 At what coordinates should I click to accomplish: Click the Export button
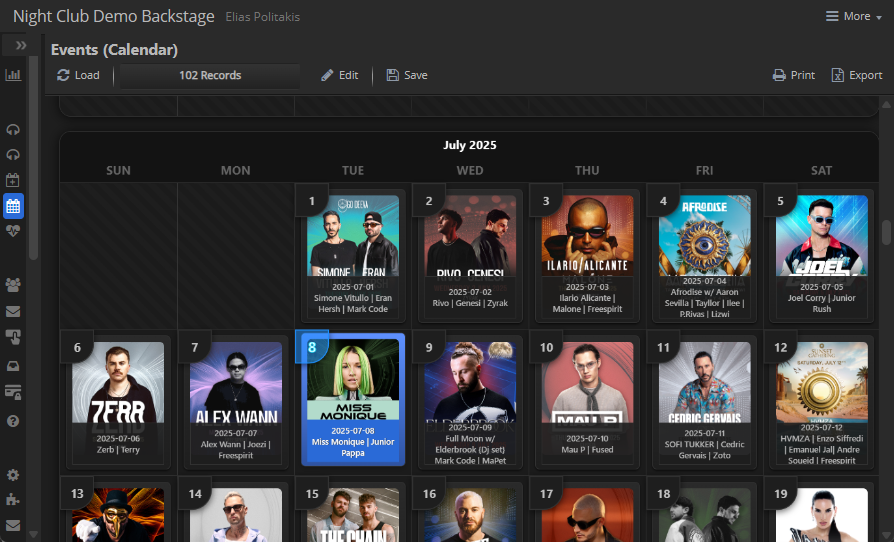[856, 75]
